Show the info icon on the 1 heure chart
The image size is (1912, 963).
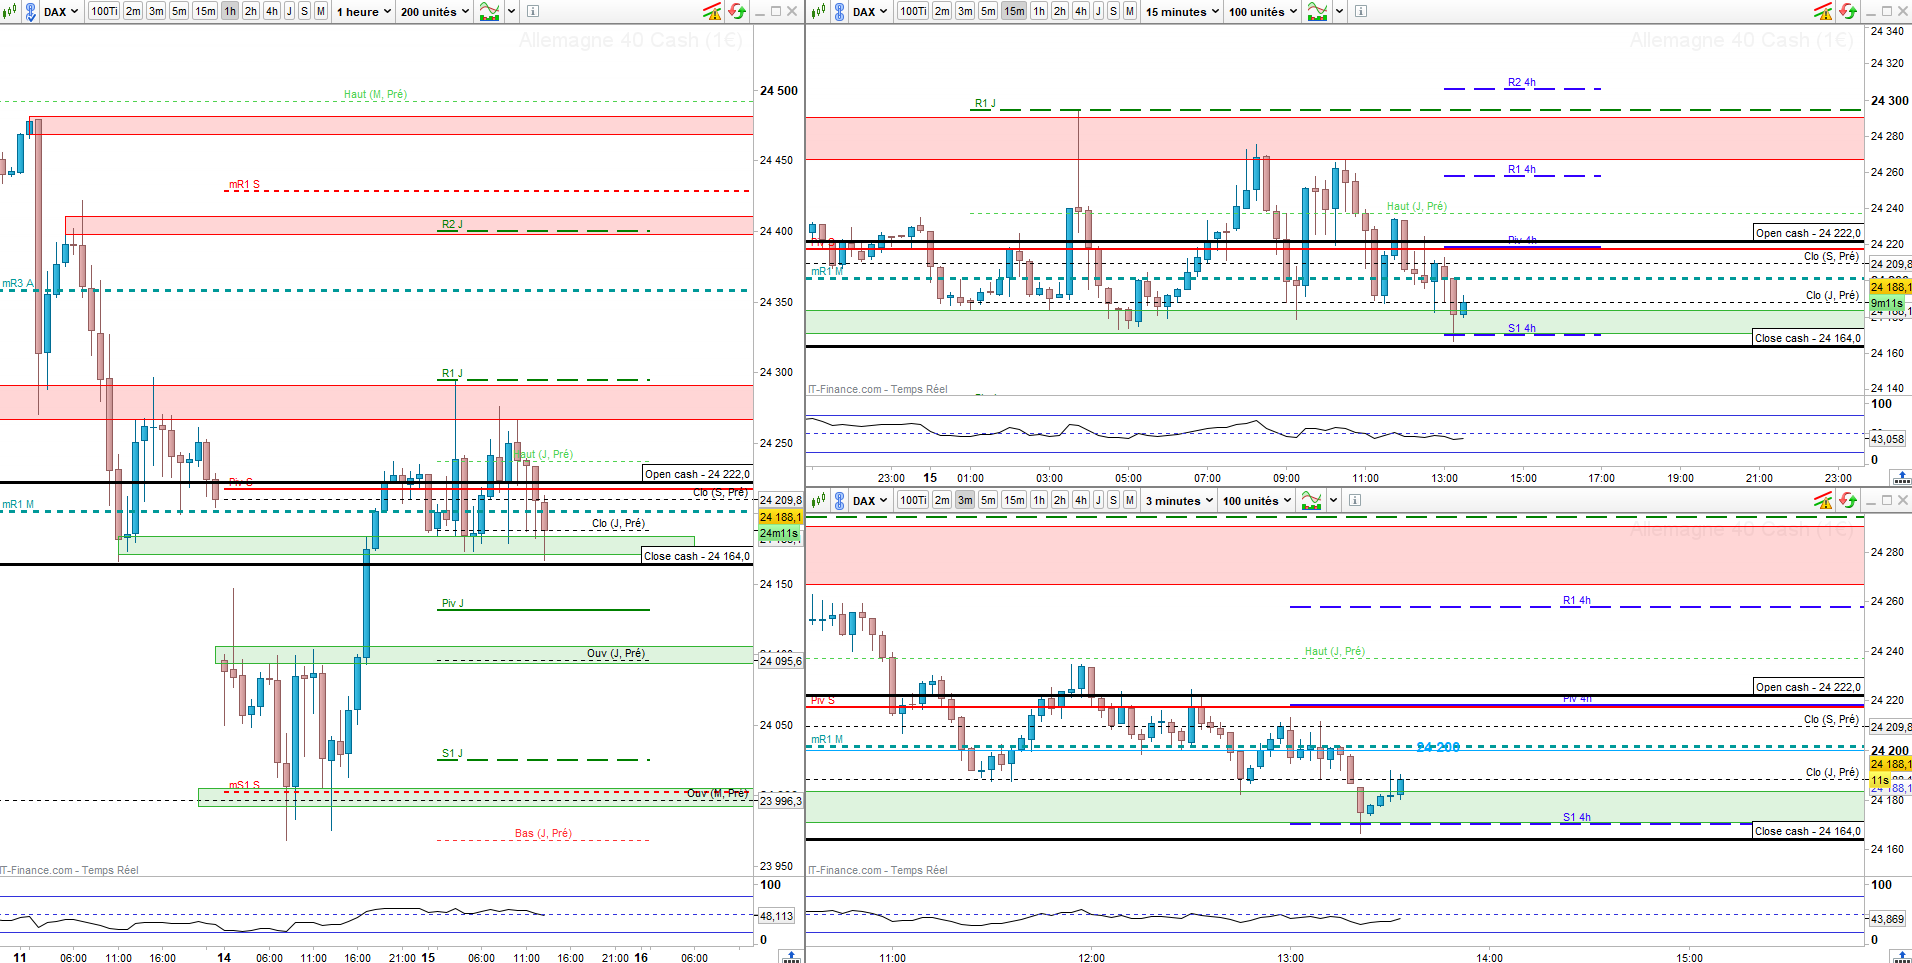[x=533, y=12]
